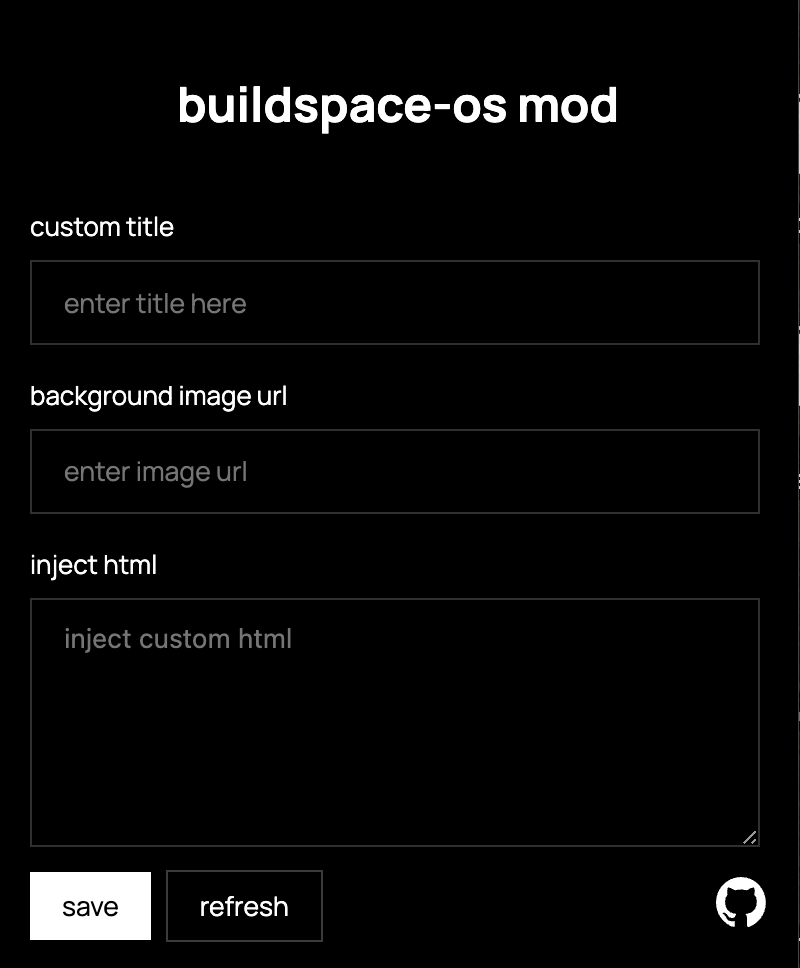
Task: Focus the inject html textarea
Action: [x=395, y=722]
